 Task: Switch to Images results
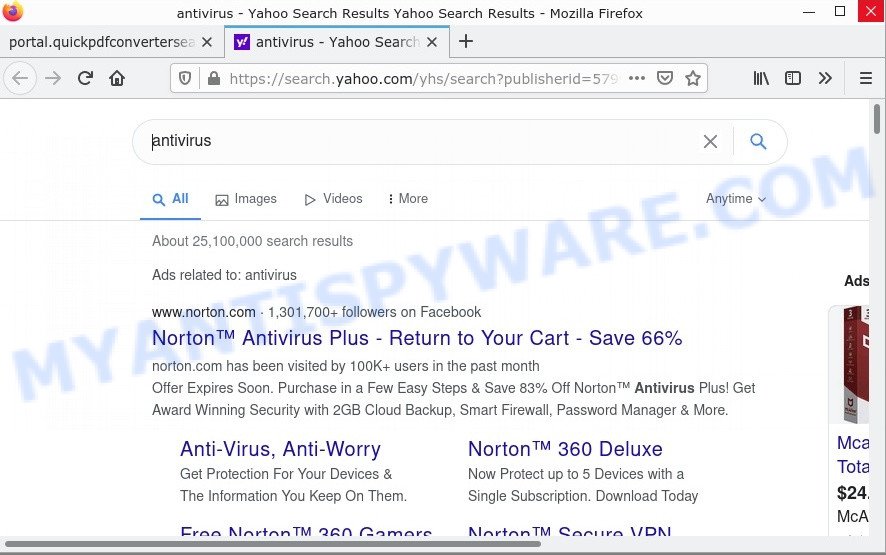pos(246,199)
